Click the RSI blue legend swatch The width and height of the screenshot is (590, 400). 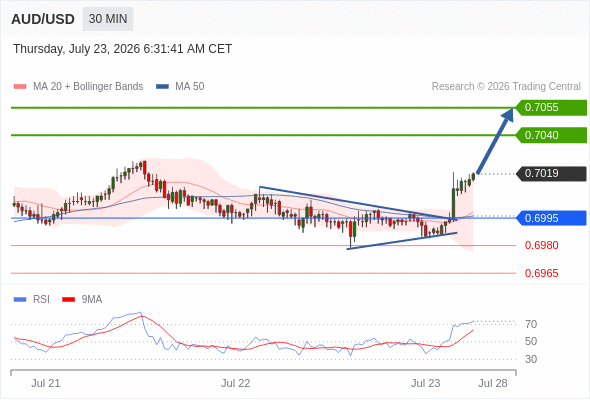tap(20, 300)
